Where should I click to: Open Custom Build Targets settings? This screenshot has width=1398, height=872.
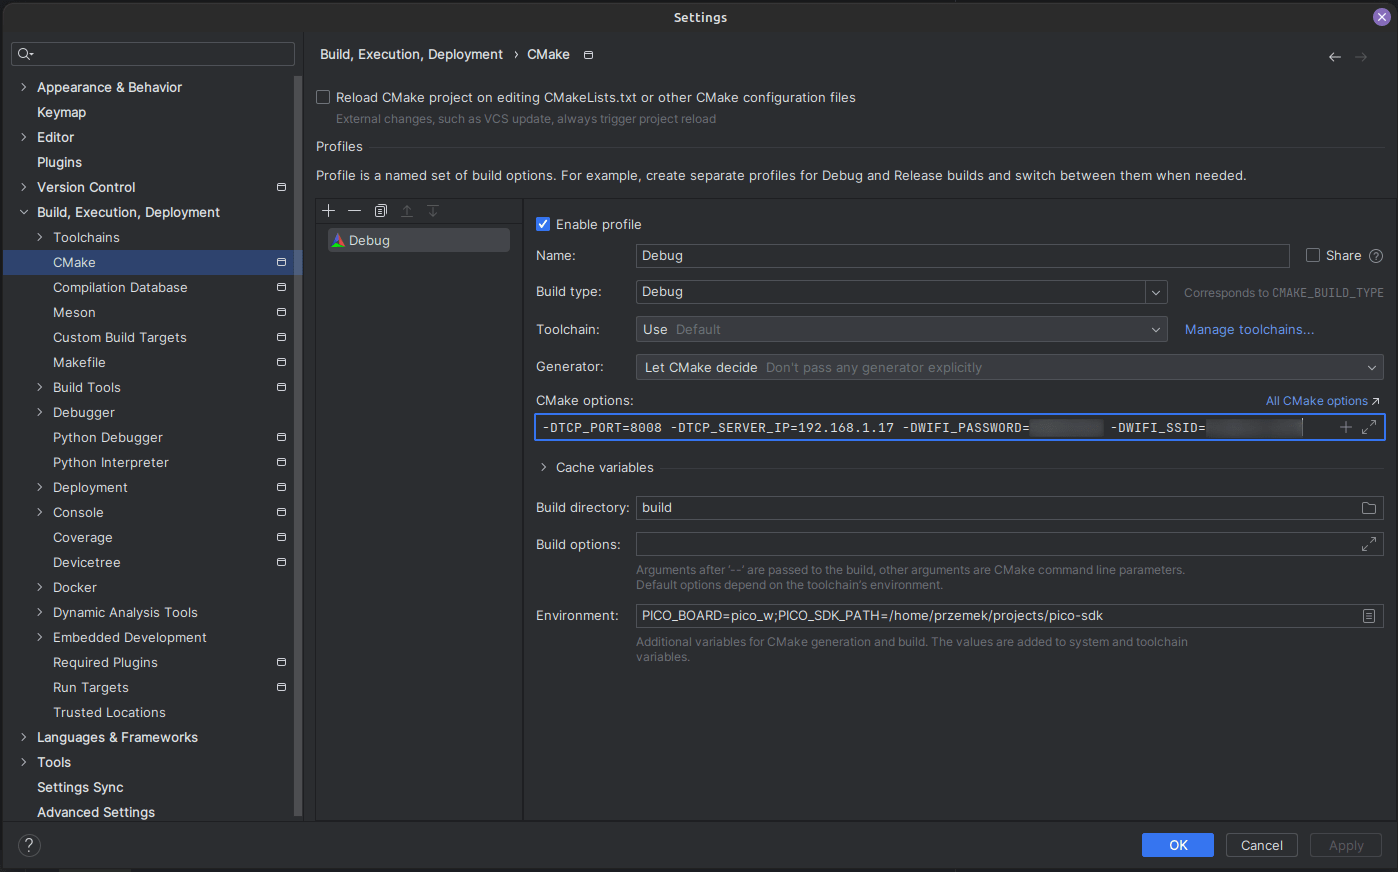pyautogui.click(x=120, y=337)
